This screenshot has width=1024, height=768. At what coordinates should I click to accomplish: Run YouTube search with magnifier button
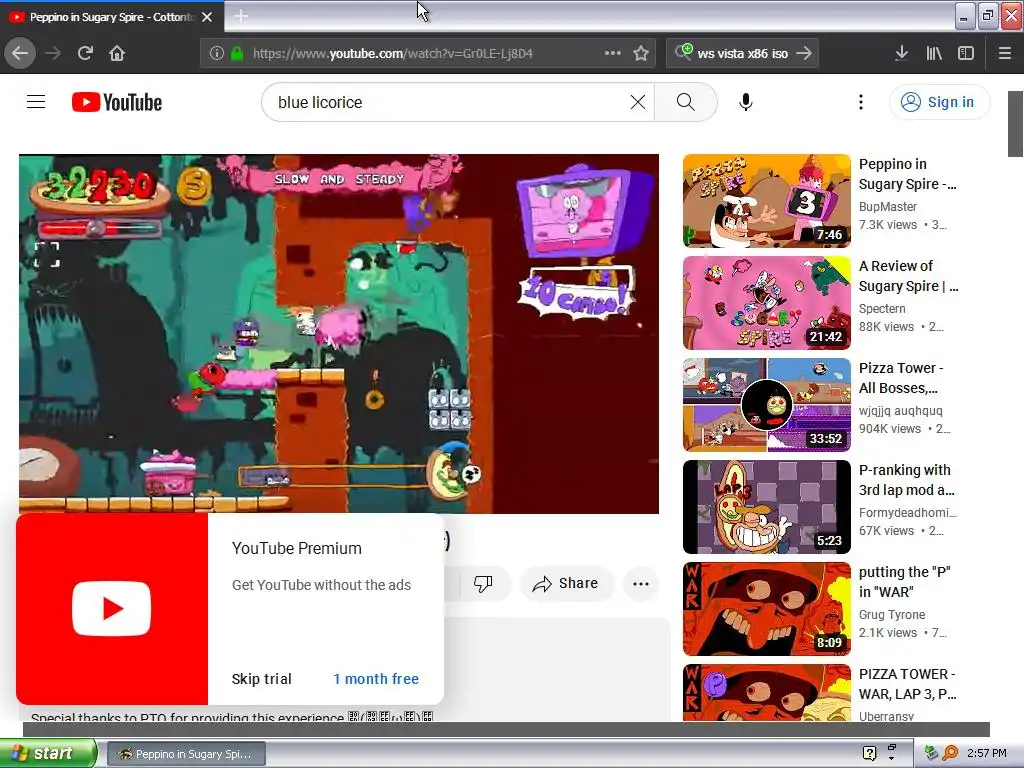coord(685,102)
